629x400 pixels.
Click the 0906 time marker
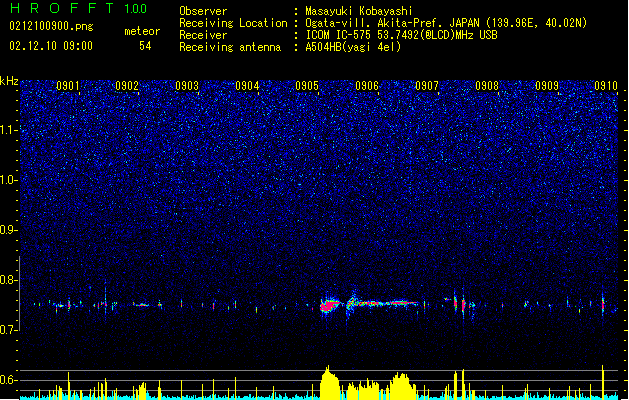pyautogui.click(x=367, y=86)
